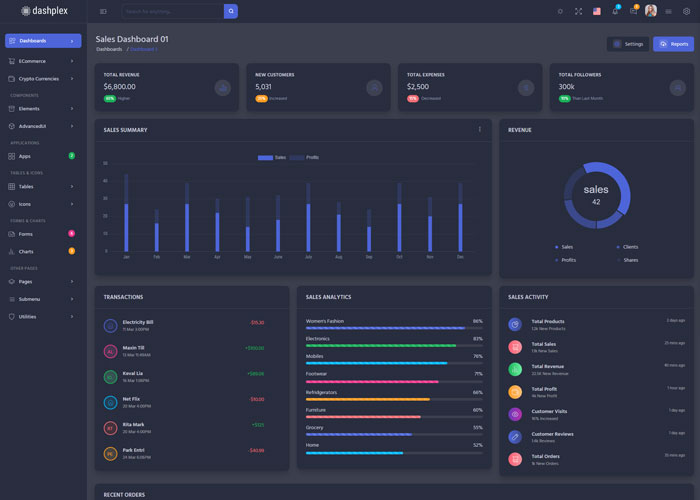
Task: Click the Women's Fashion progress bar
Action: click(386, 328)
